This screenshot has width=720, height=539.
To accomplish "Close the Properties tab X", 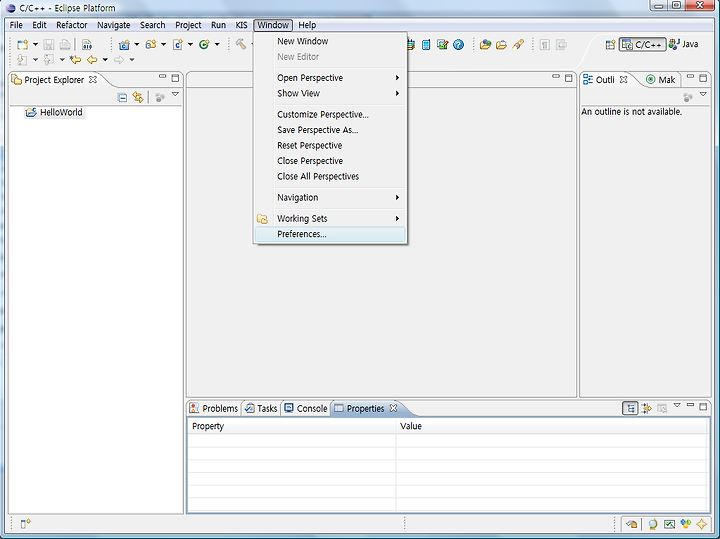I will coord(394,408).
